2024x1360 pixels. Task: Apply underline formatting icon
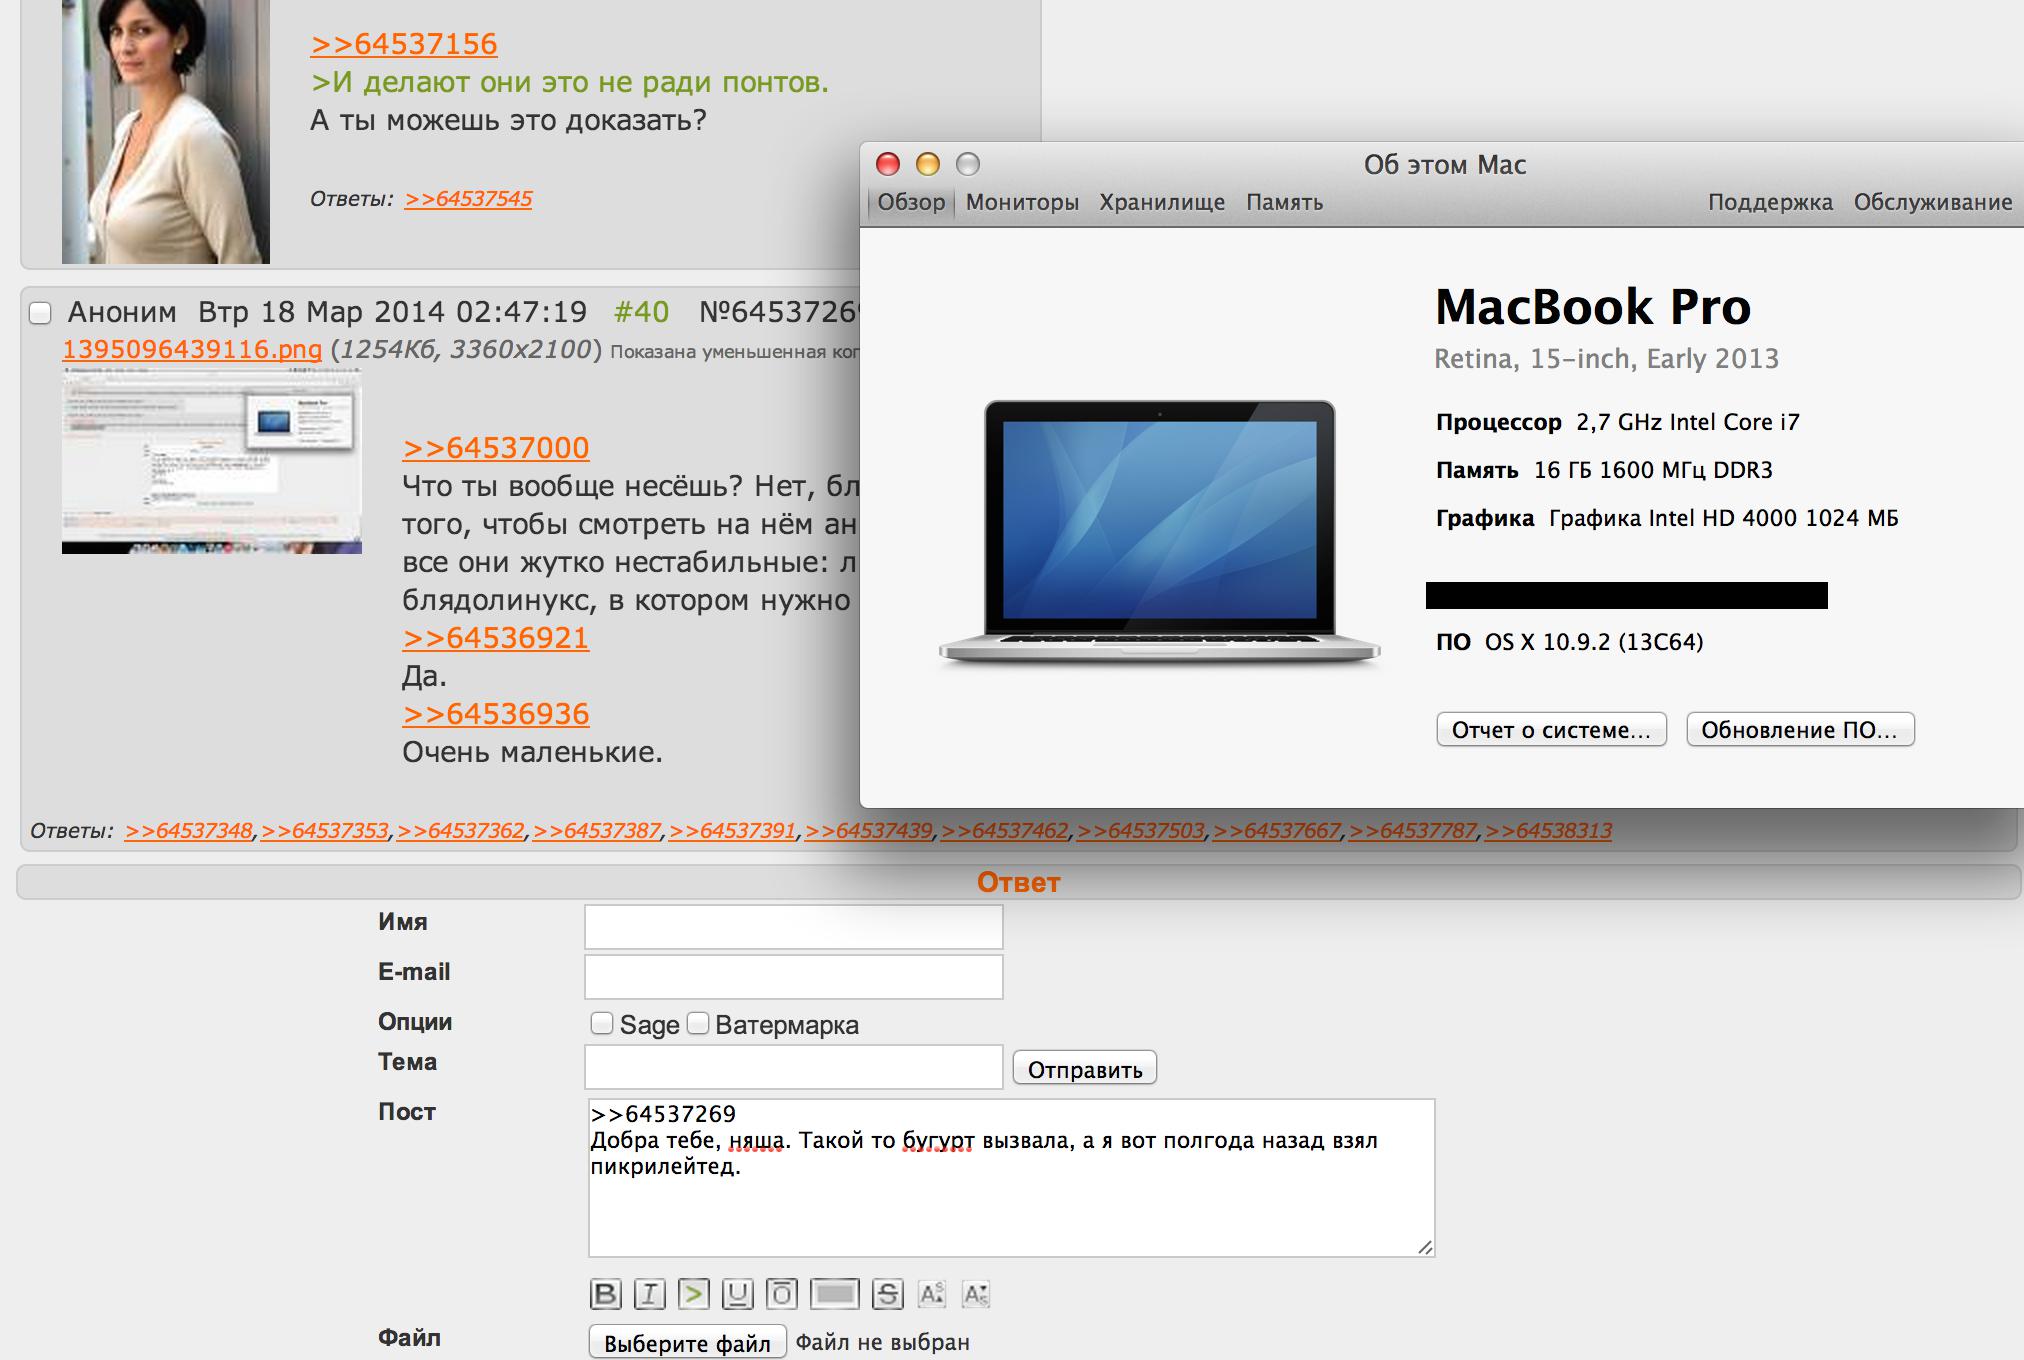tap(737, 1294)
